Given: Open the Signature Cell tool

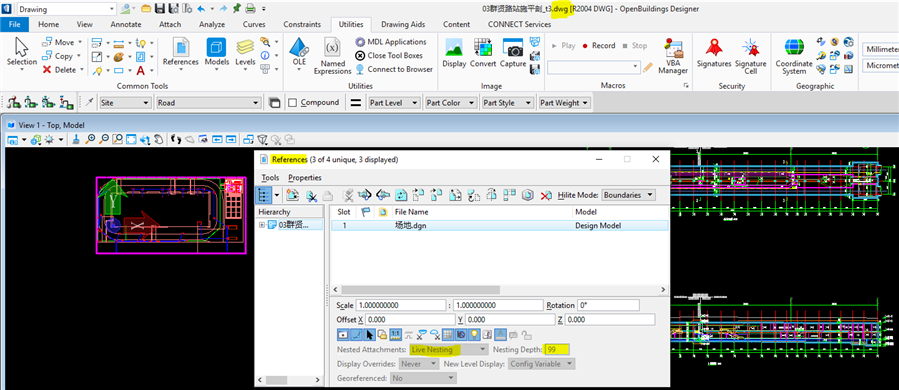Looking at the screenshot, I should pos(751,56).
